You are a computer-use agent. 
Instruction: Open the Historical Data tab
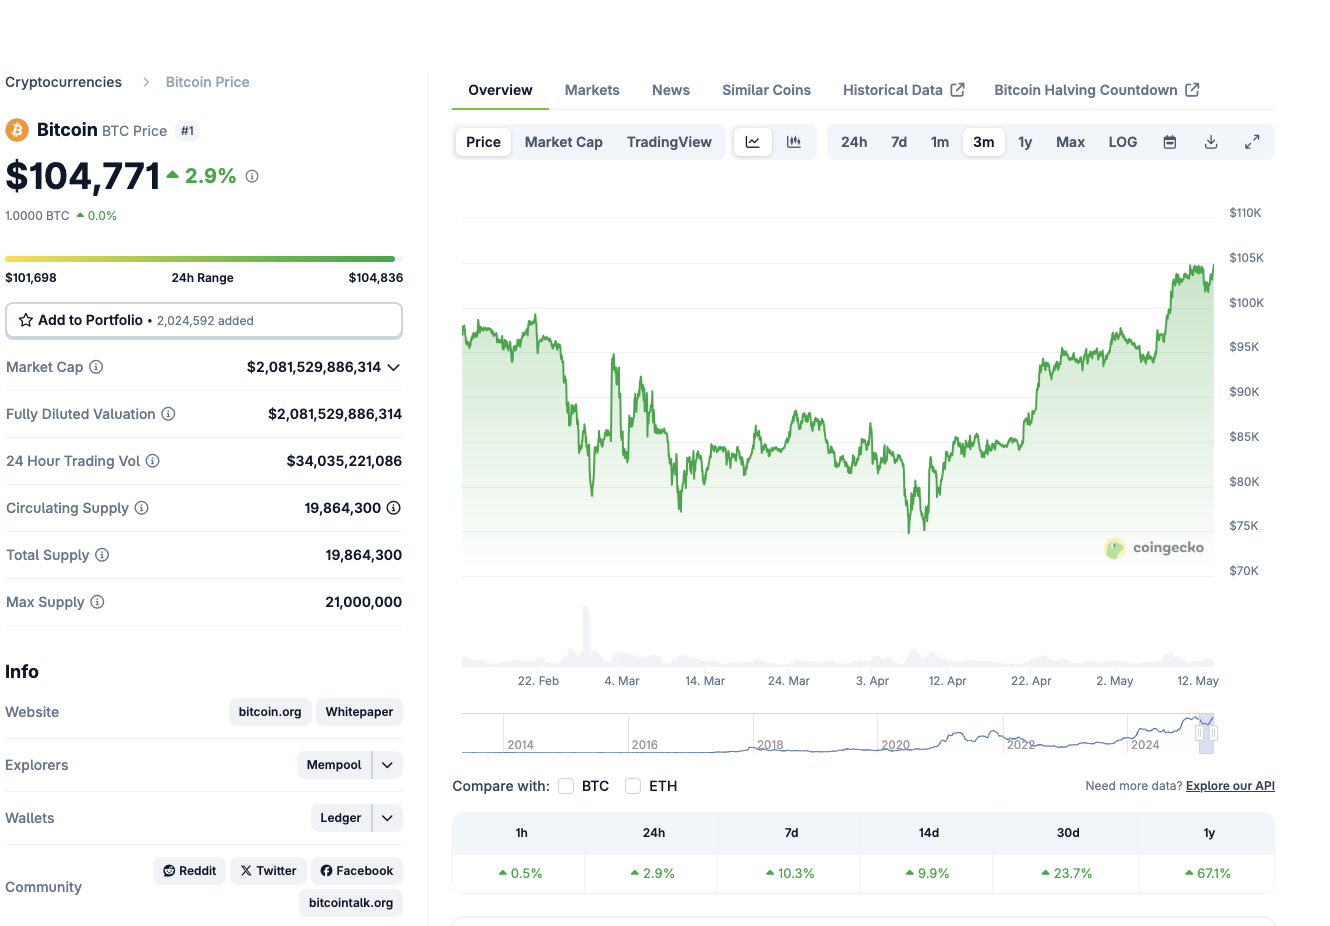coord(904,90)
